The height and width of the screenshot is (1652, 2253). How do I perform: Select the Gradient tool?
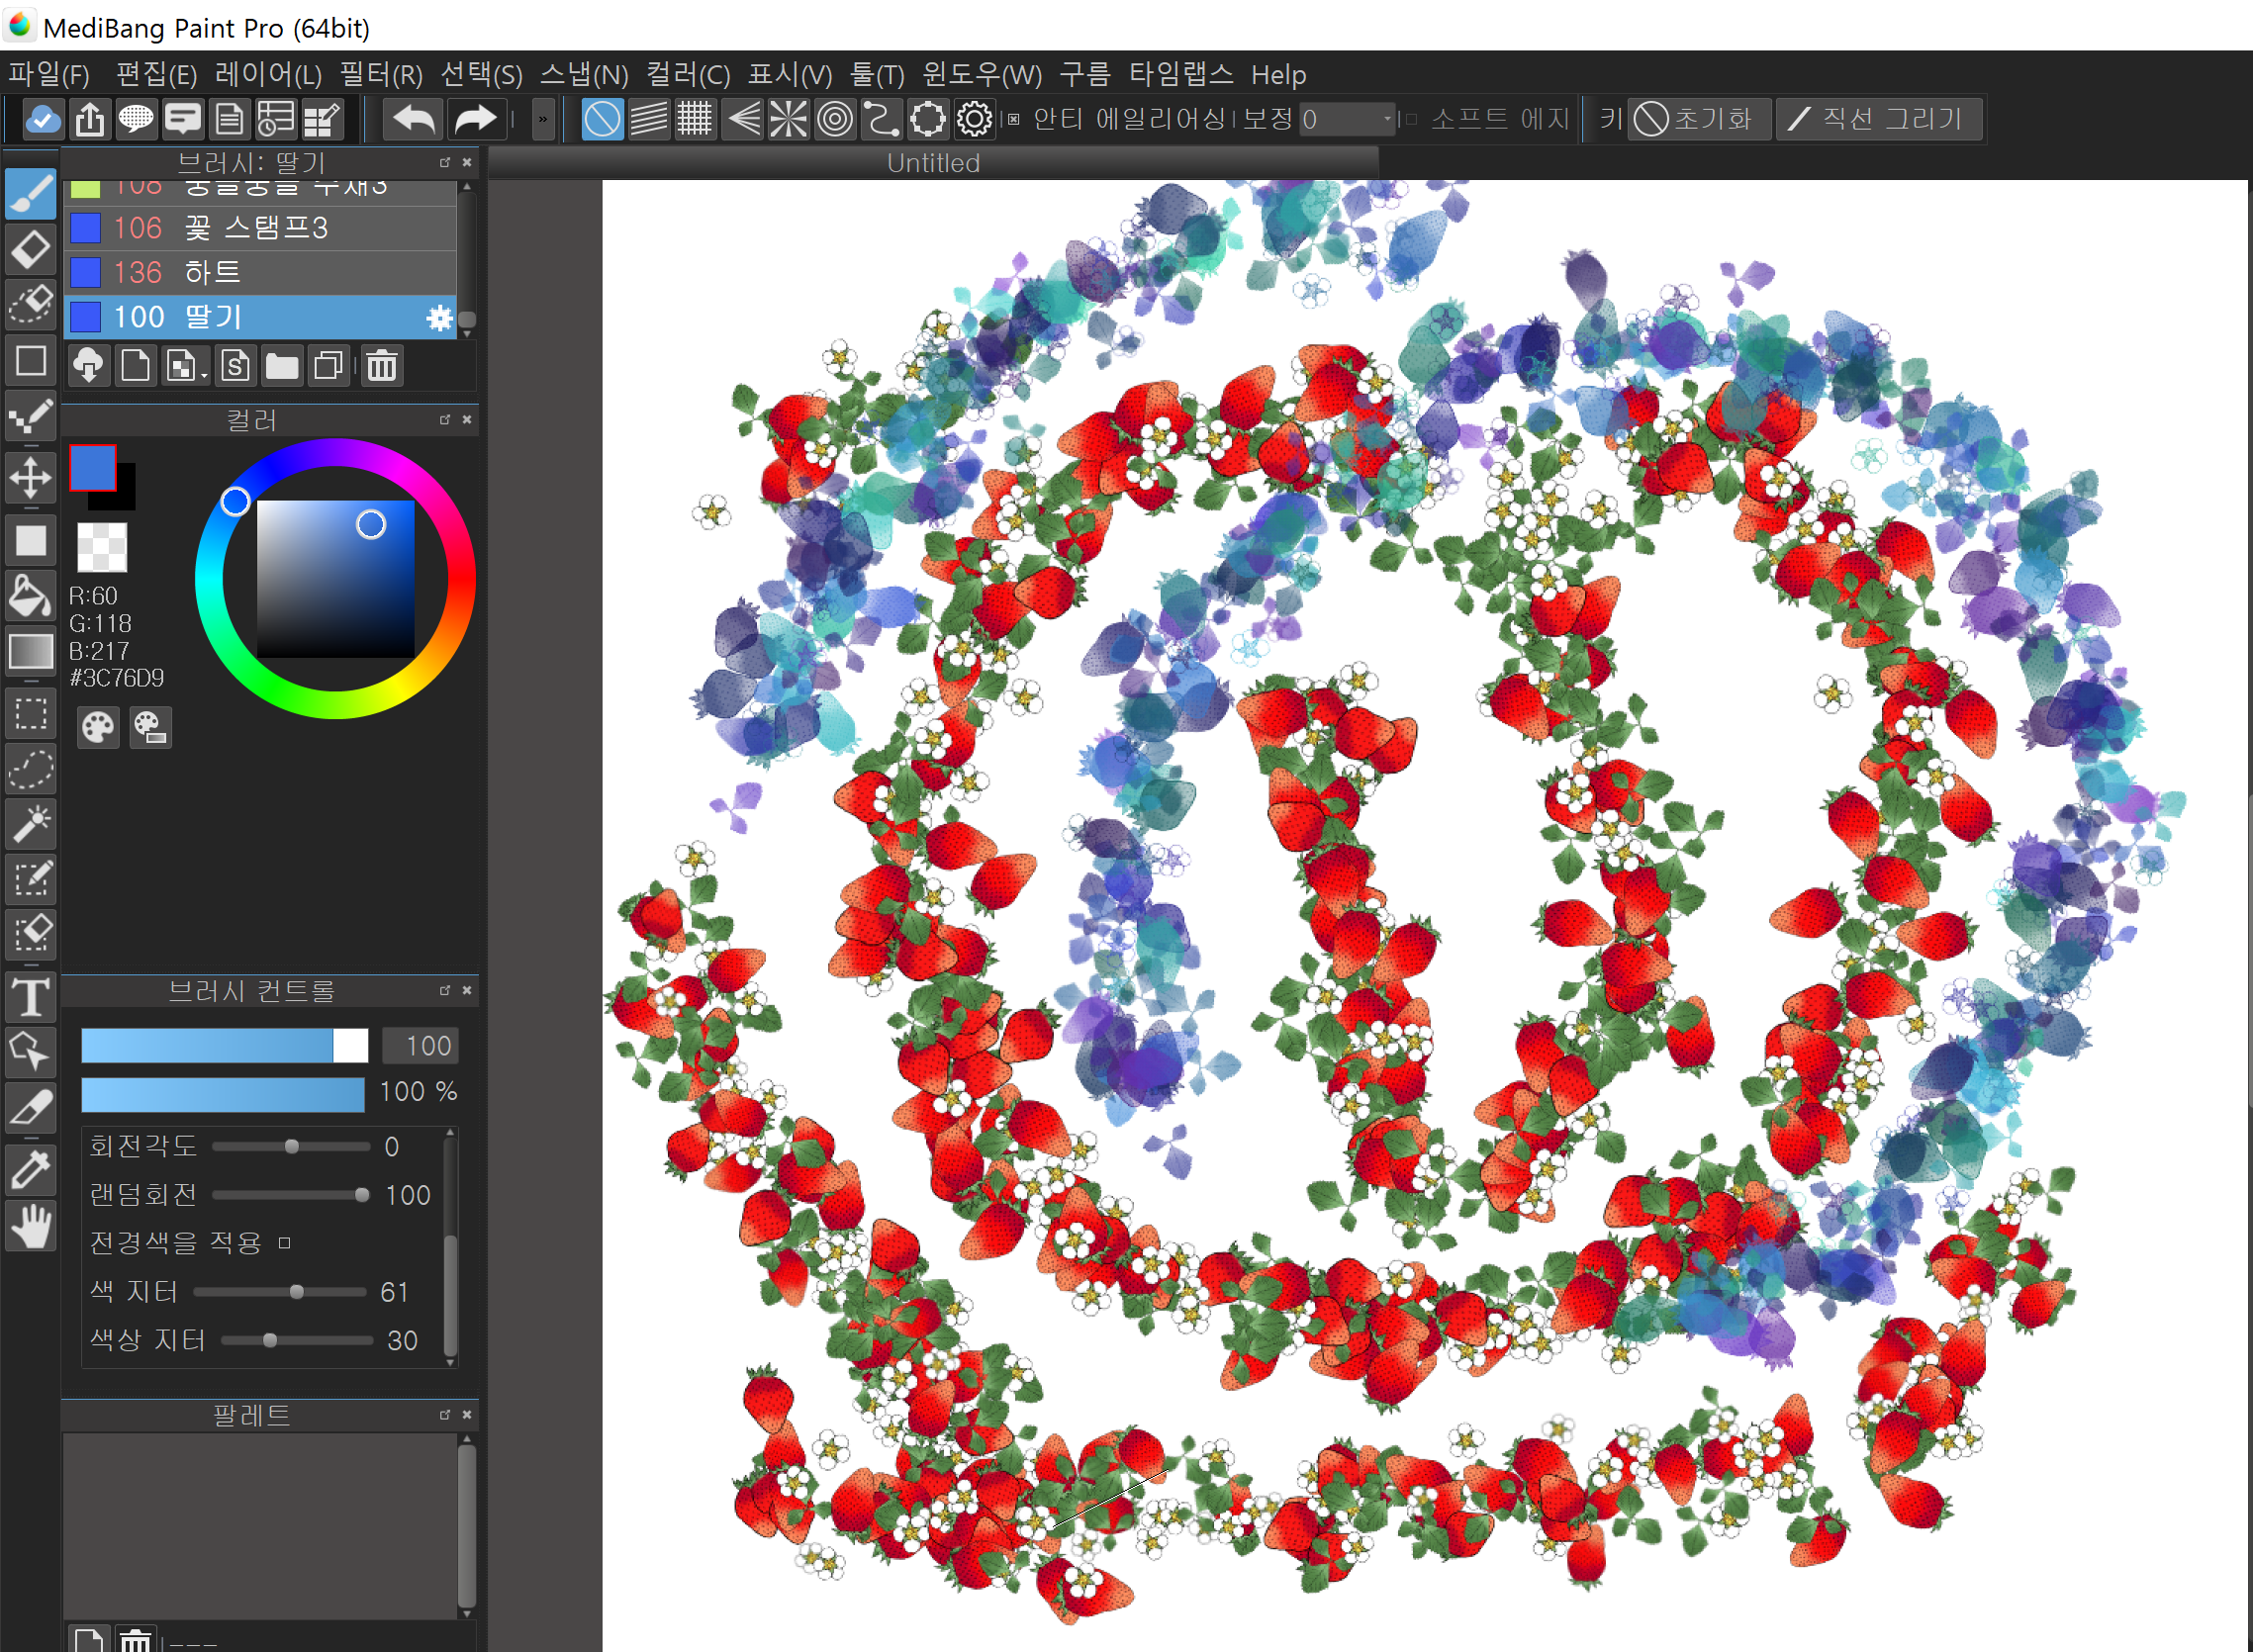pos(31,651)
